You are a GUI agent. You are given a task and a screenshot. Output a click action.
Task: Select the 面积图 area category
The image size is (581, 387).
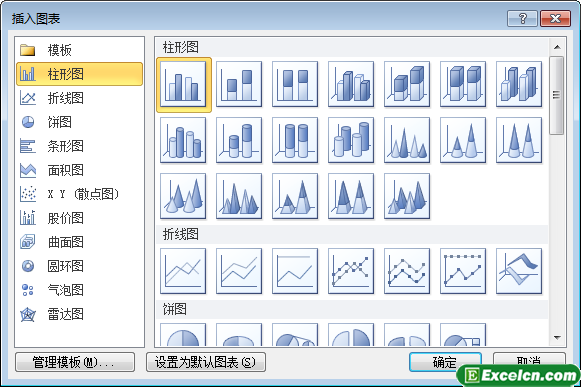click(x=80, y=170)
